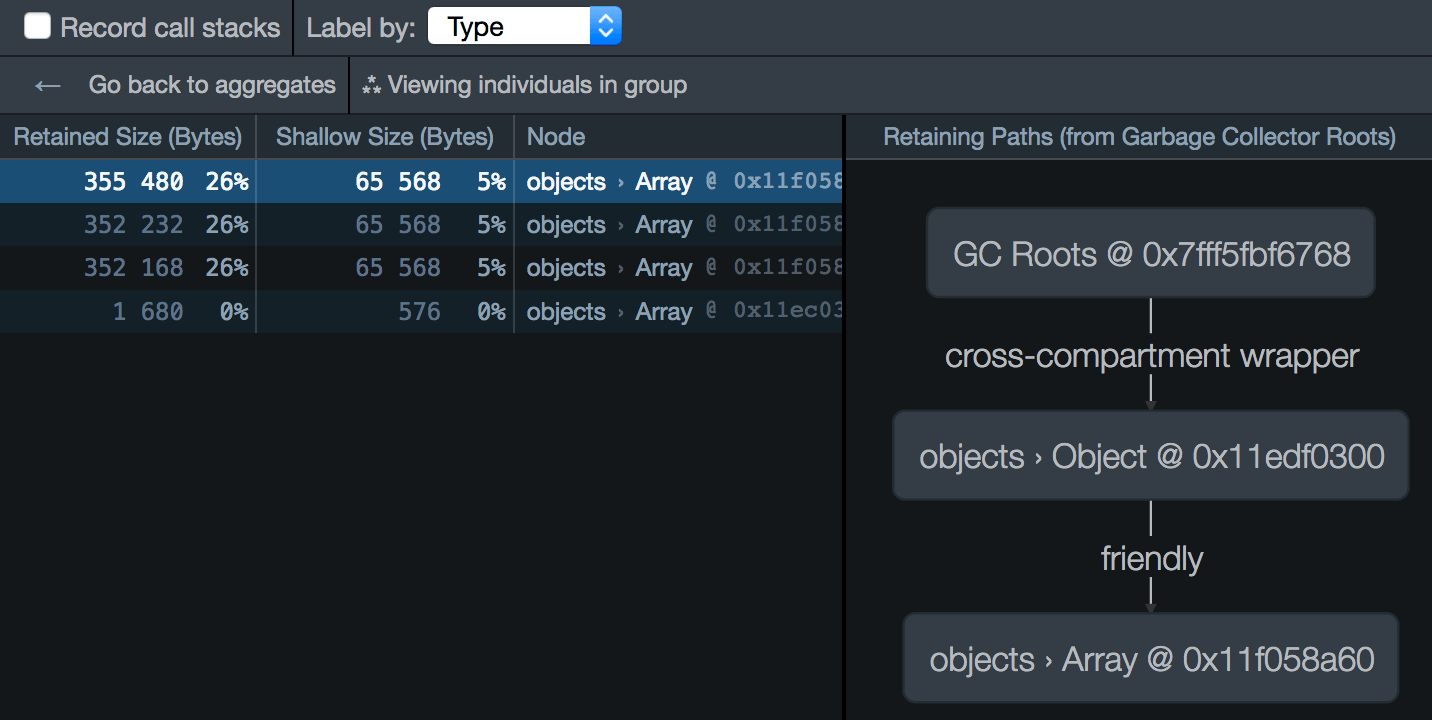Click Go back to aggregates
The height and width of the screenshot is (720, 1432).
(211, 85)
